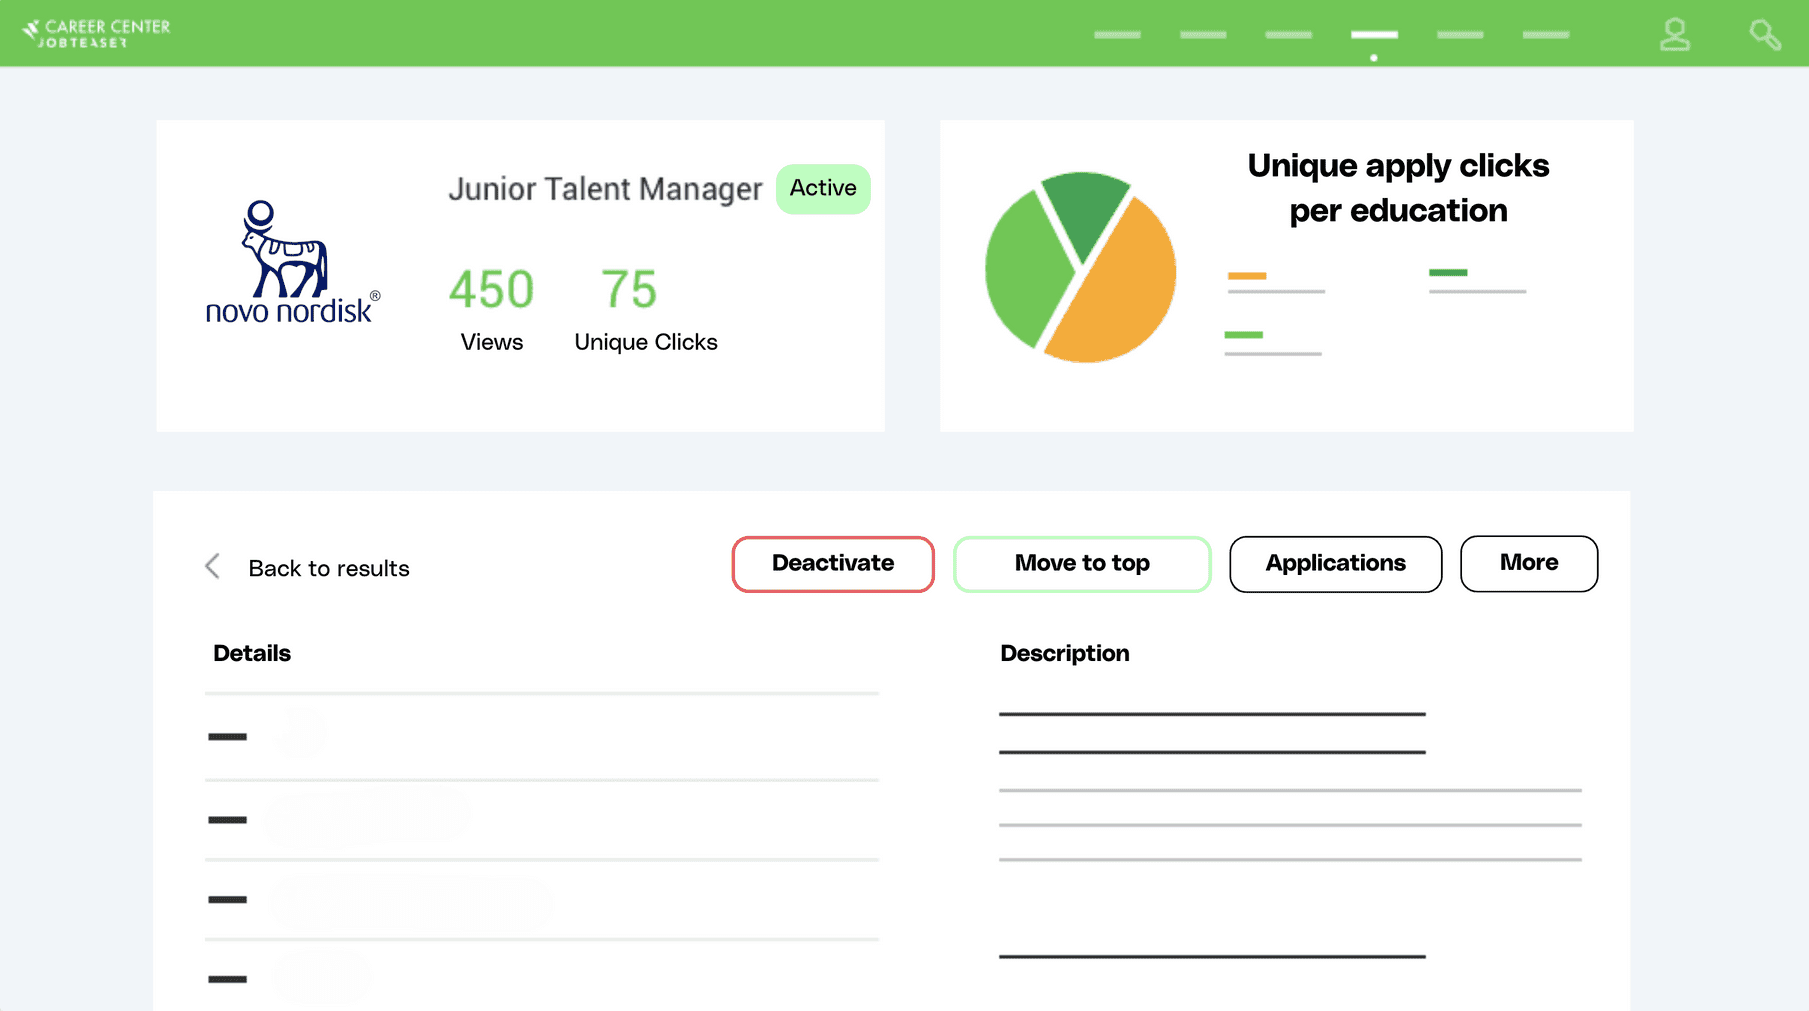Click the search magnifier icon
Screen dimensions: 1809x1011
[1764, 34]
